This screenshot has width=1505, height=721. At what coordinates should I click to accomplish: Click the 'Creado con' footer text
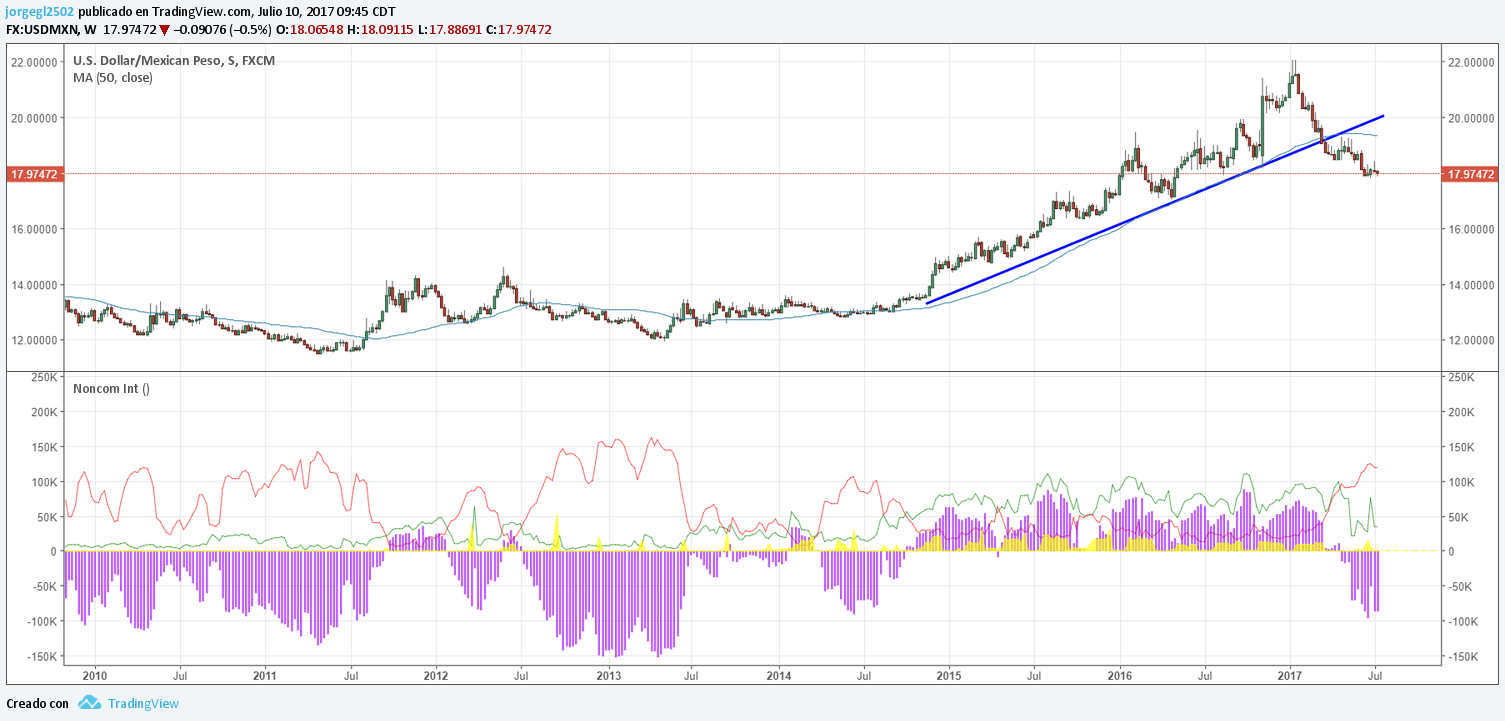point(37,703)
